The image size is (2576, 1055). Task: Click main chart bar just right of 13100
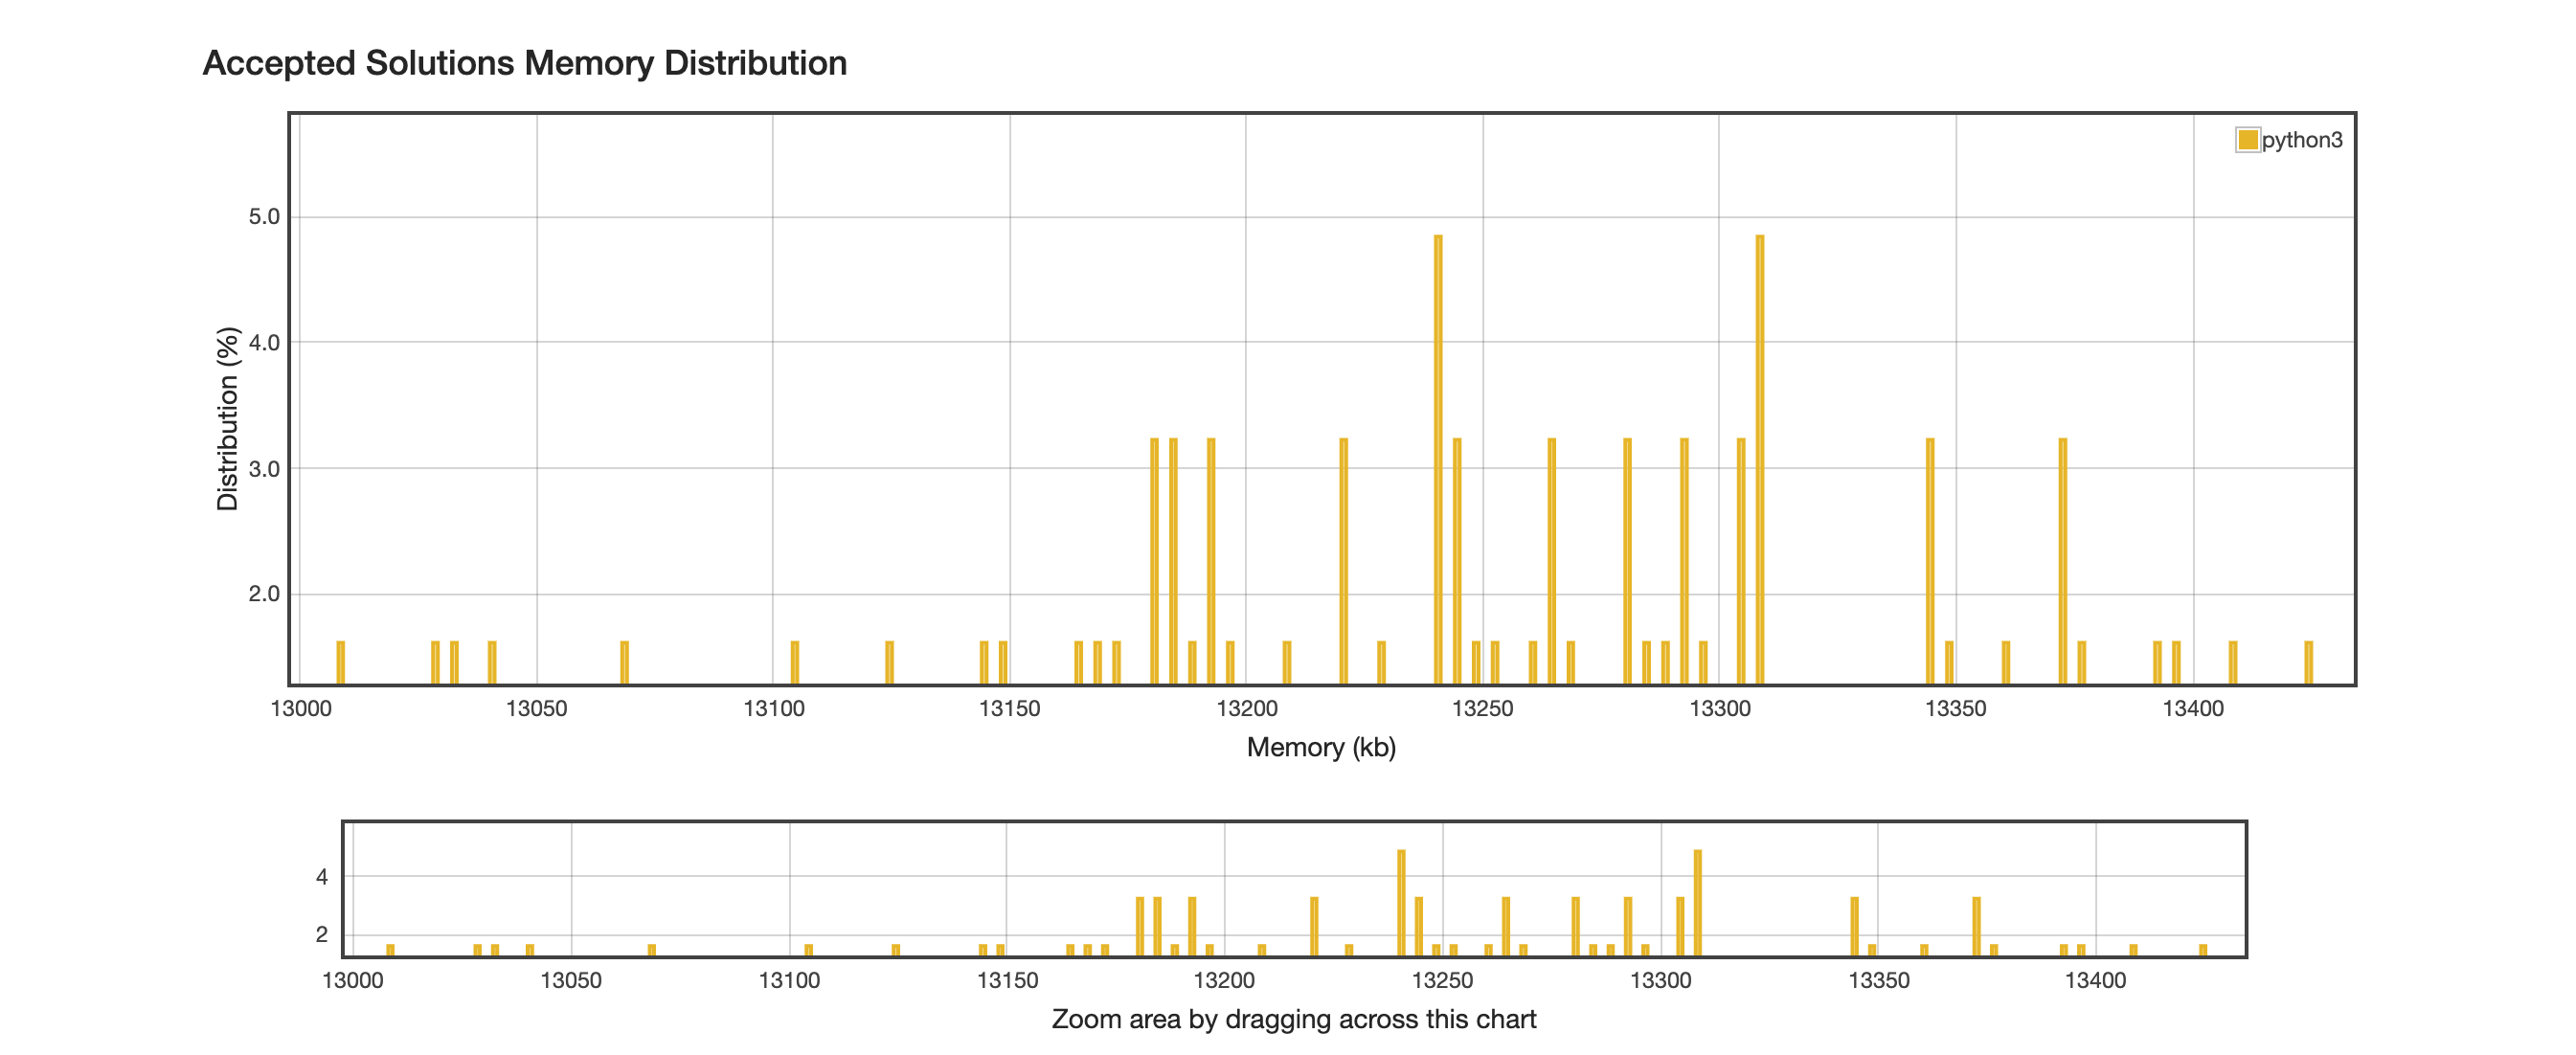pos(794,662)
